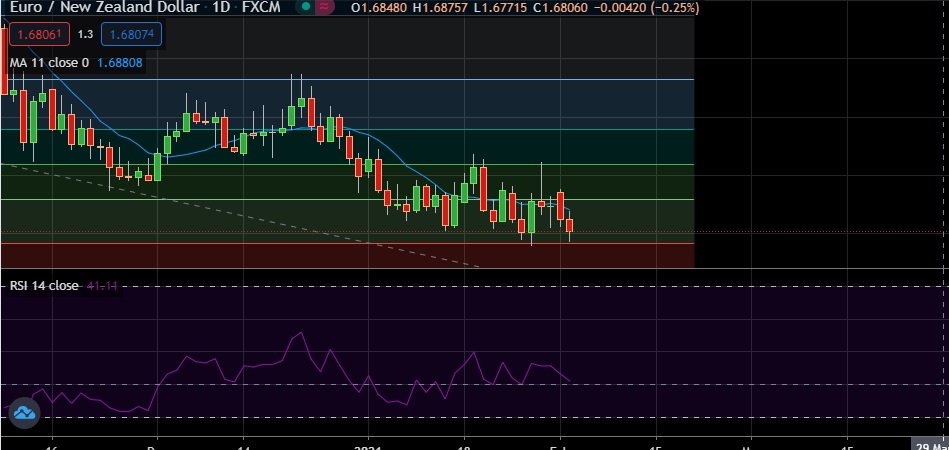Click the 18 date label on time axis
The height and width of the screenshot is (450, 949).
click(x=464, y=447)
